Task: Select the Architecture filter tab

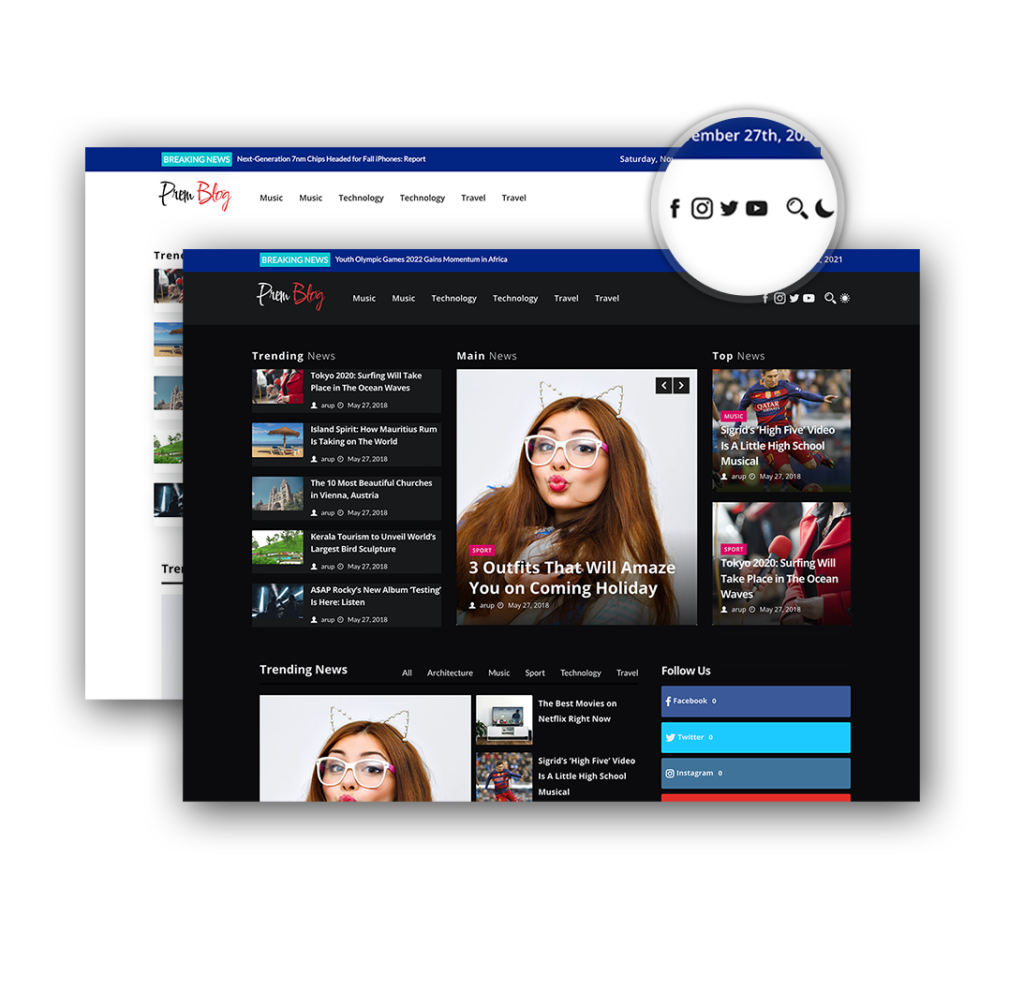Action: tap(450, 673)
